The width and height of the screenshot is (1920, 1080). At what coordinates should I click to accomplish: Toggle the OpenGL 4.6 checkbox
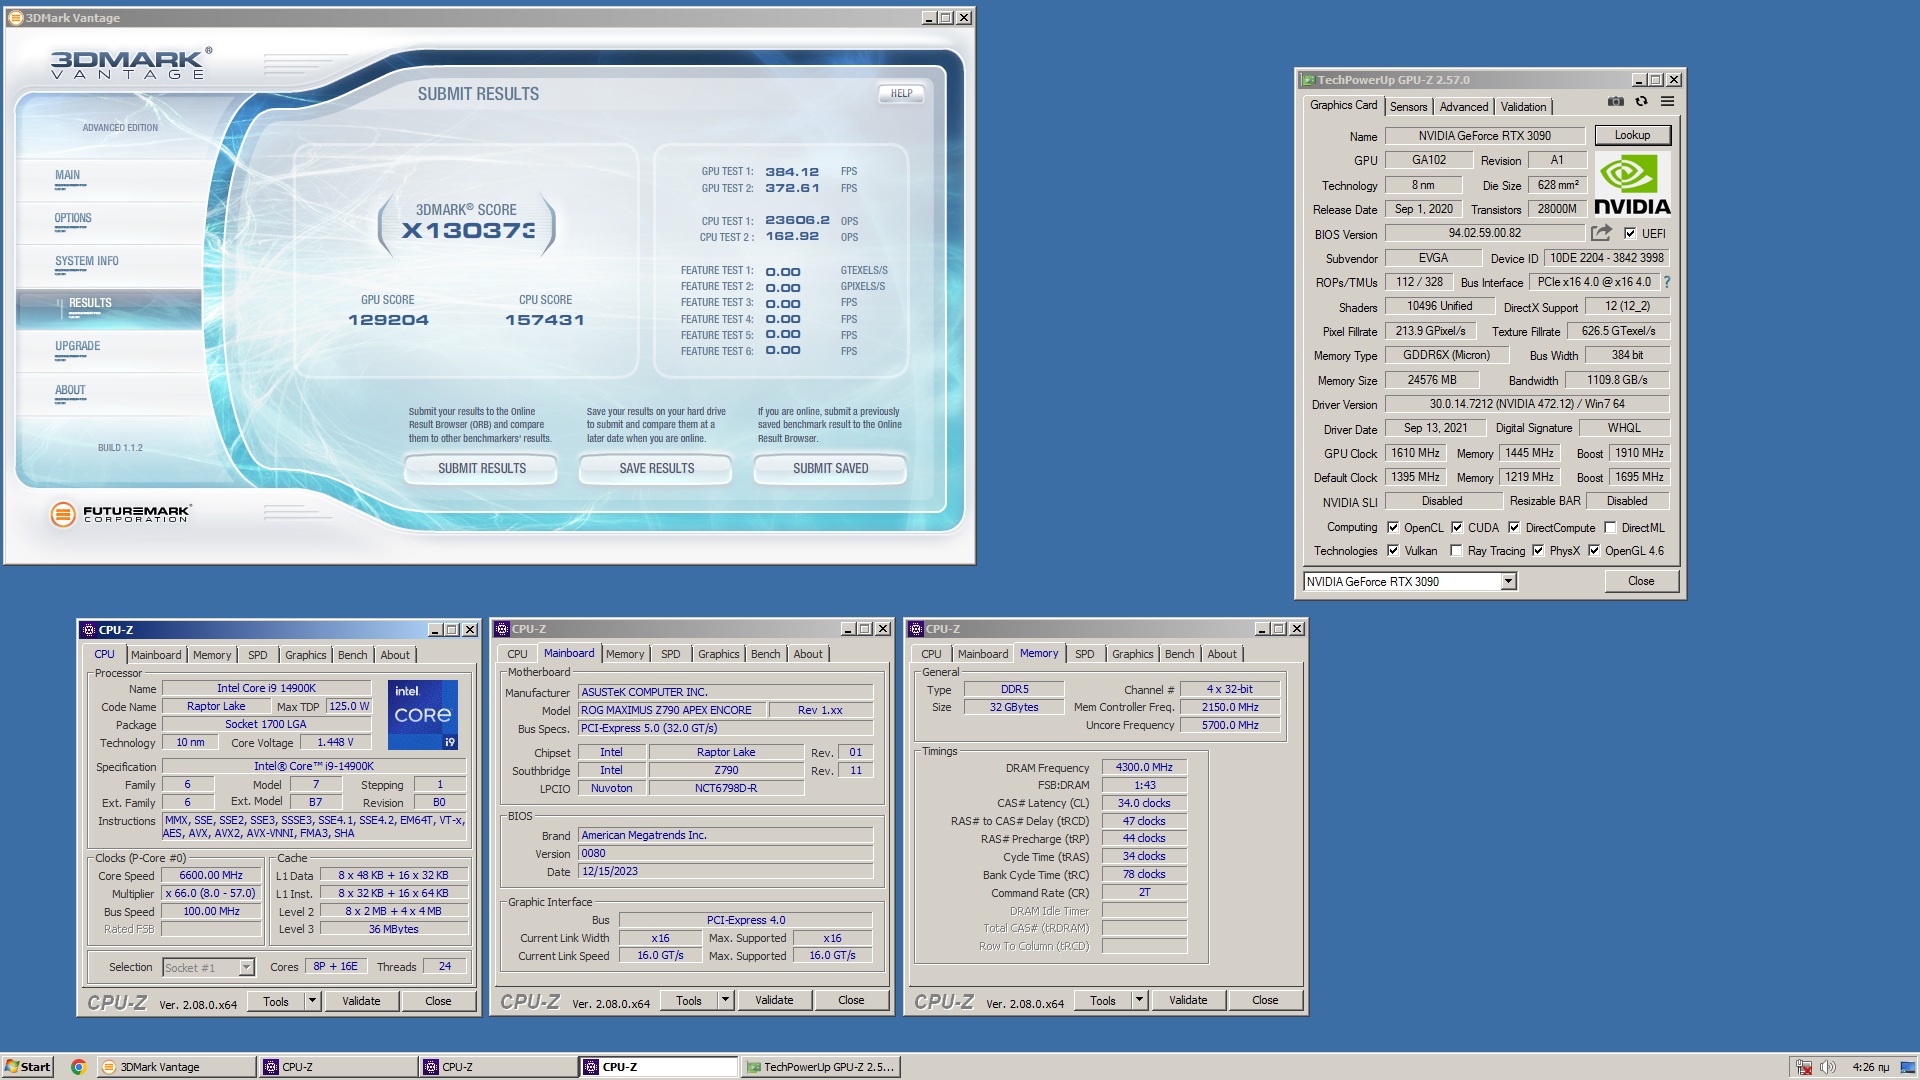click(1594, 551)
